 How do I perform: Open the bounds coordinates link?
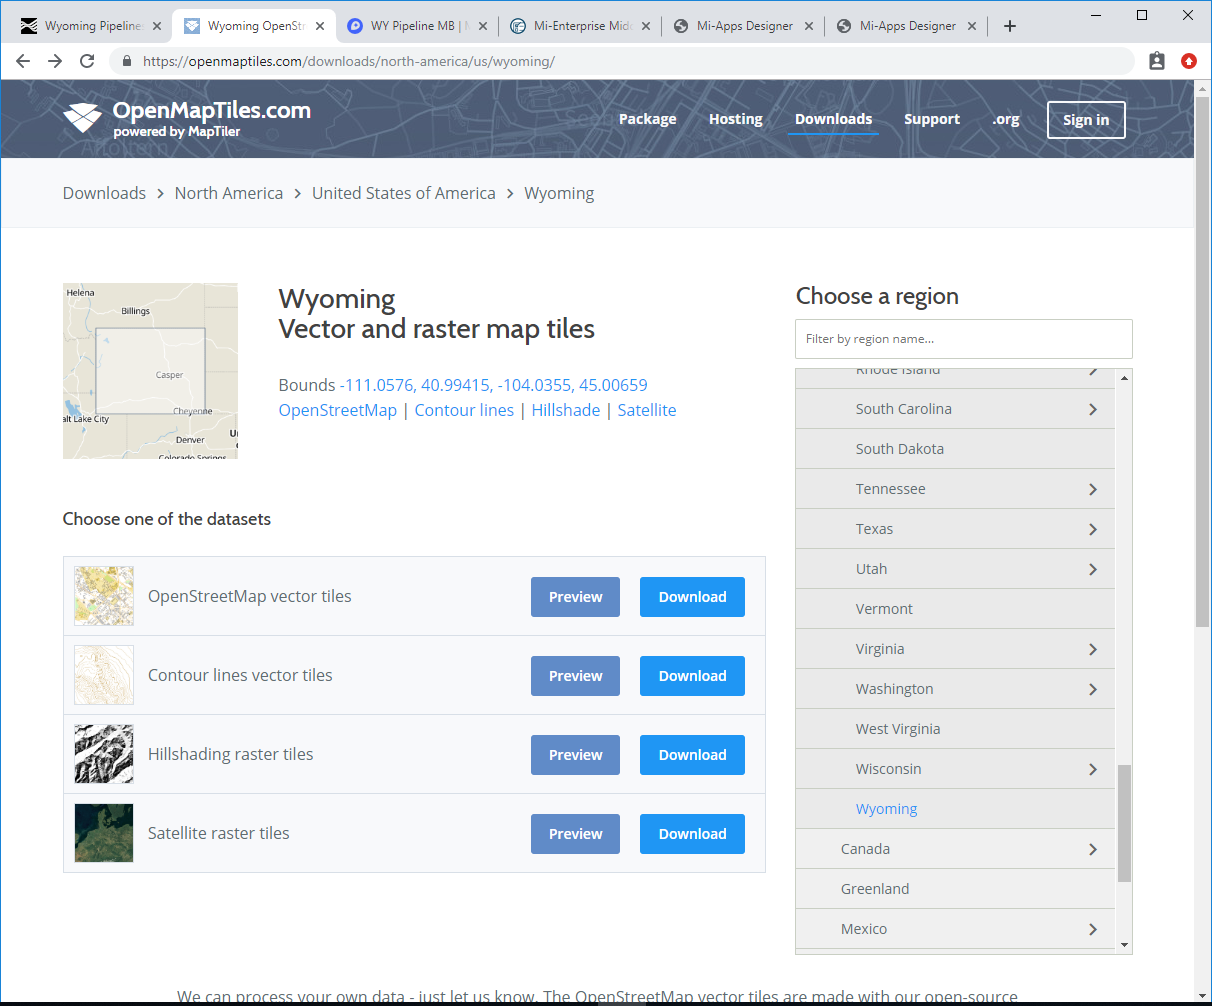(x=494, y=385)
